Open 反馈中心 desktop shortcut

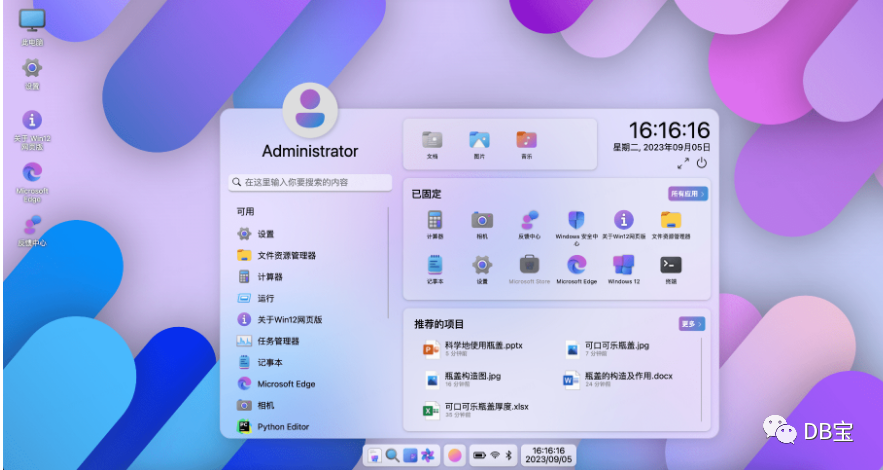[x=32, y=231]
